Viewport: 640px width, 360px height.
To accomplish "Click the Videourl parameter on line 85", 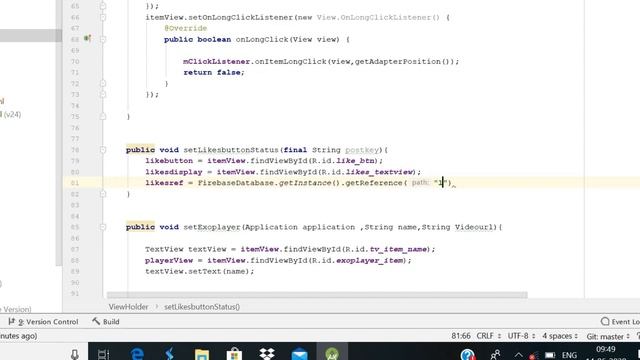I will pos(474,227).
